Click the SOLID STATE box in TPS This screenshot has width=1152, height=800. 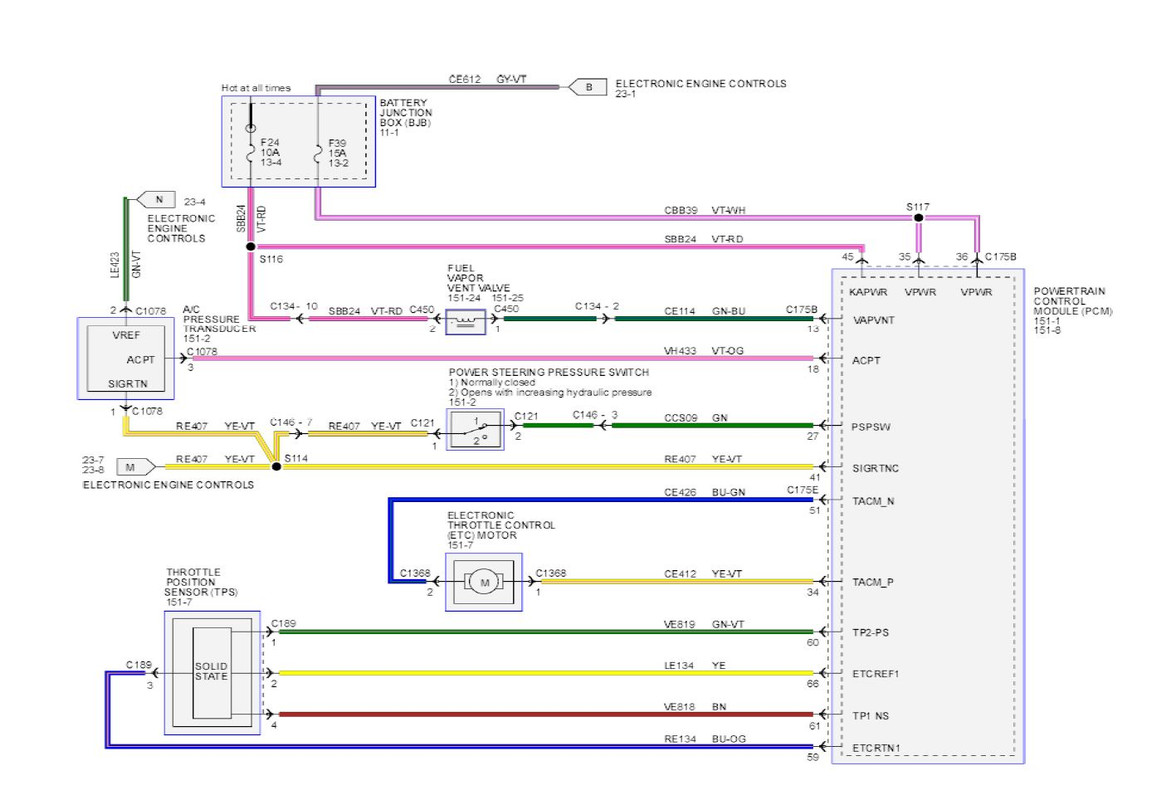coord(212,672)
